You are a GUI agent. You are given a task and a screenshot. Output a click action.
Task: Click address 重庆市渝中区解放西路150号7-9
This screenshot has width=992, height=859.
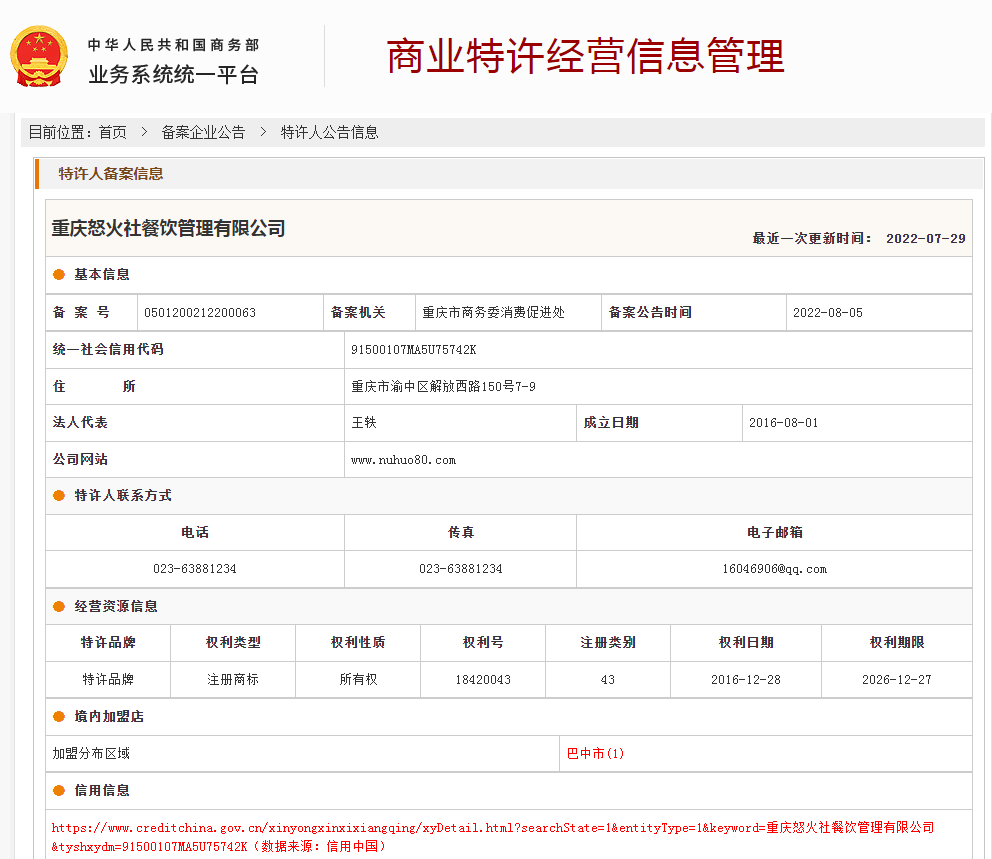[443, 386]
